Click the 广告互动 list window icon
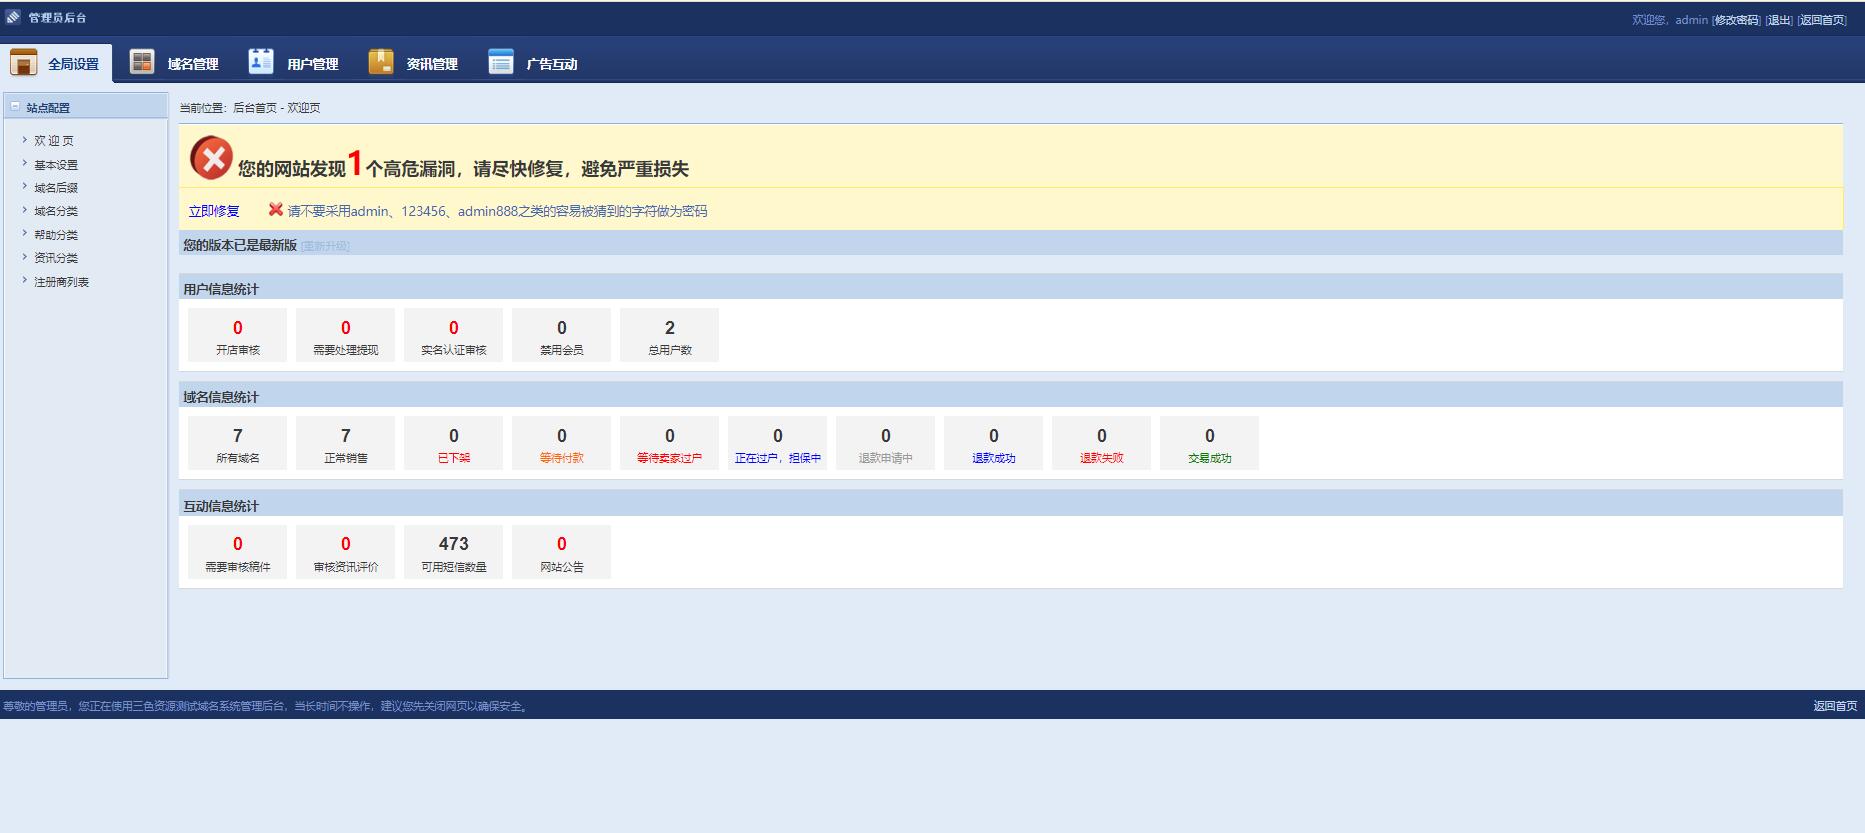 pyautogui.click(x=500, y=62)
